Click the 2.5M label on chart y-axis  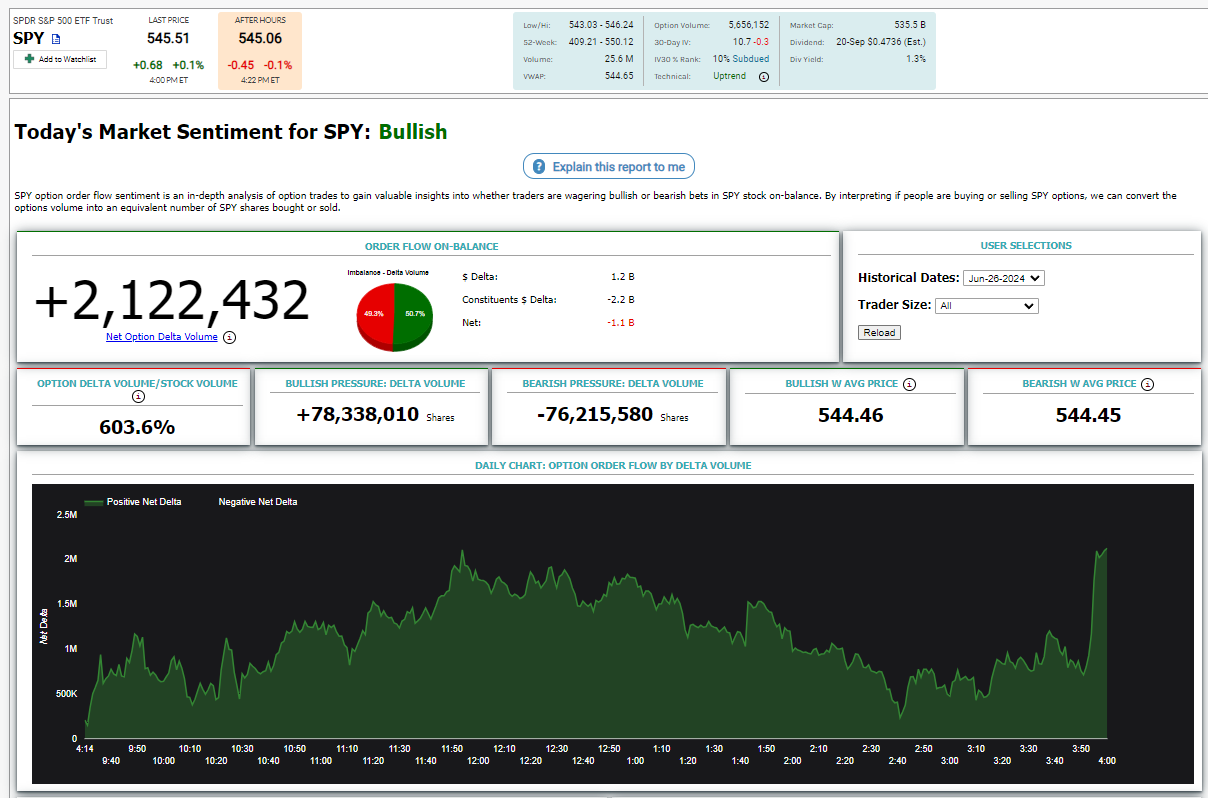[67, 514]
